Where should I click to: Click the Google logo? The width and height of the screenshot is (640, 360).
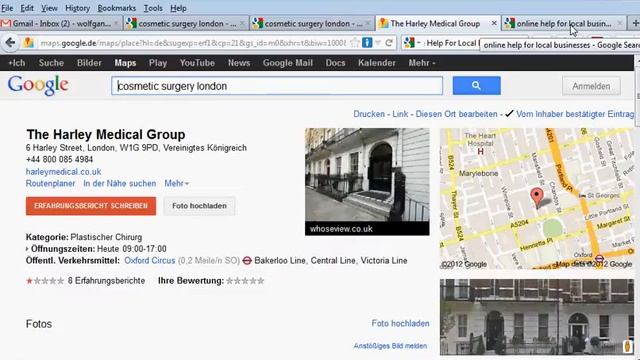pyautogui.click(x=38, y=85)
